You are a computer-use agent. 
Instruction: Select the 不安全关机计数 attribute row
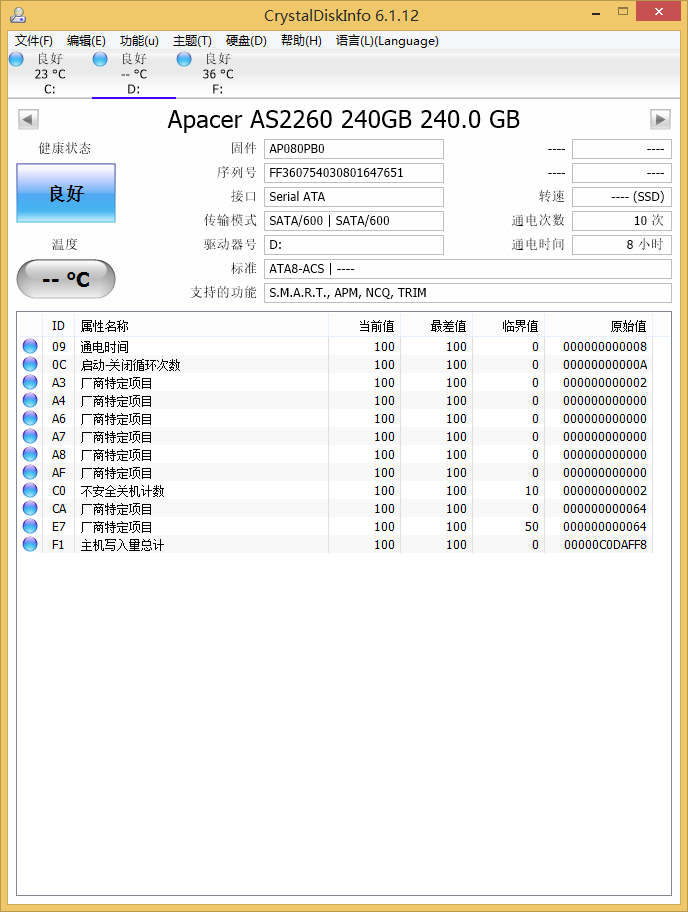335,491
